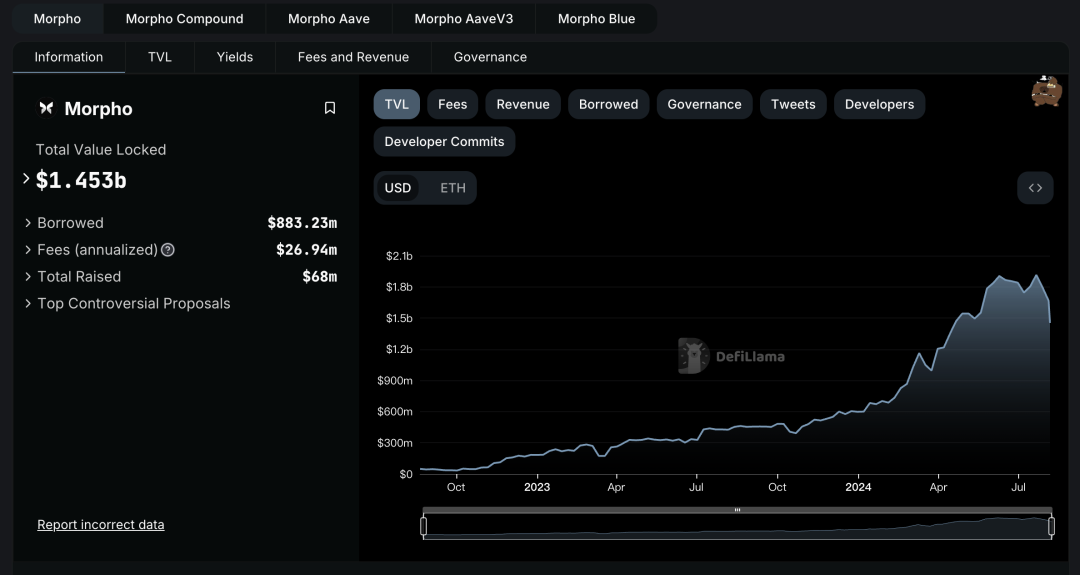Open the Fees and Revenue tab
The height and width of the screenshot is (575, 1080).
353,57
